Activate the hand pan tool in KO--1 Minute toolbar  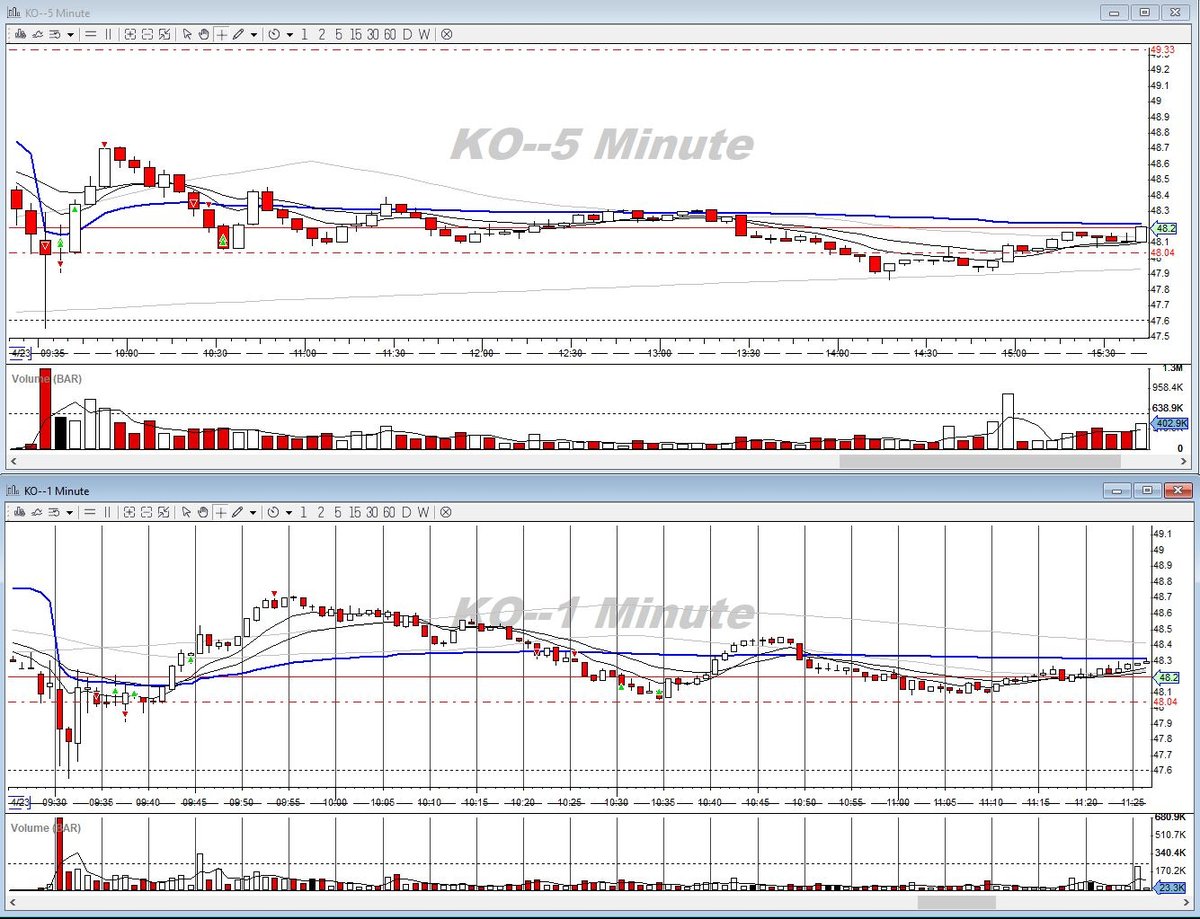click(204, 512)
